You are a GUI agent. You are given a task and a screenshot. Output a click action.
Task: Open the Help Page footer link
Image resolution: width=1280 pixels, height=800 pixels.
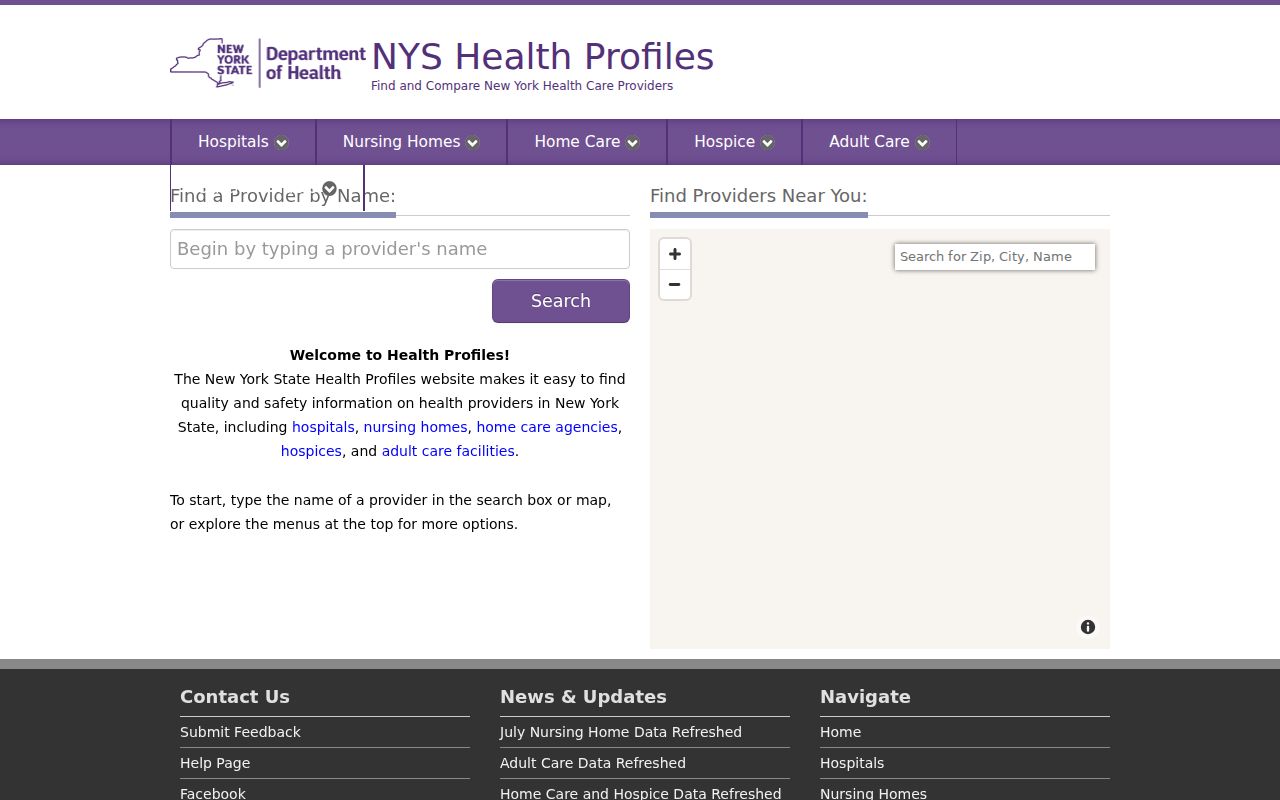pyautogui.click(x=215, y=763)
